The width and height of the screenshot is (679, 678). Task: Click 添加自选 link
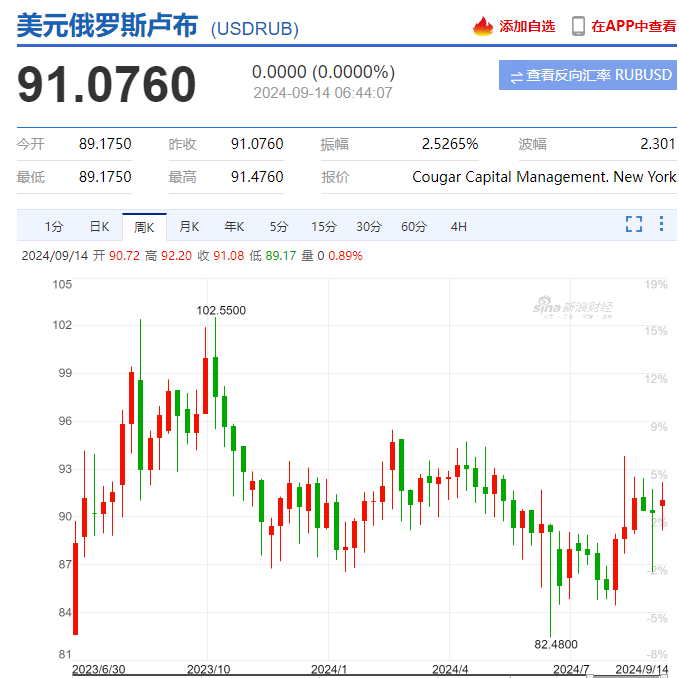[527, 26]
